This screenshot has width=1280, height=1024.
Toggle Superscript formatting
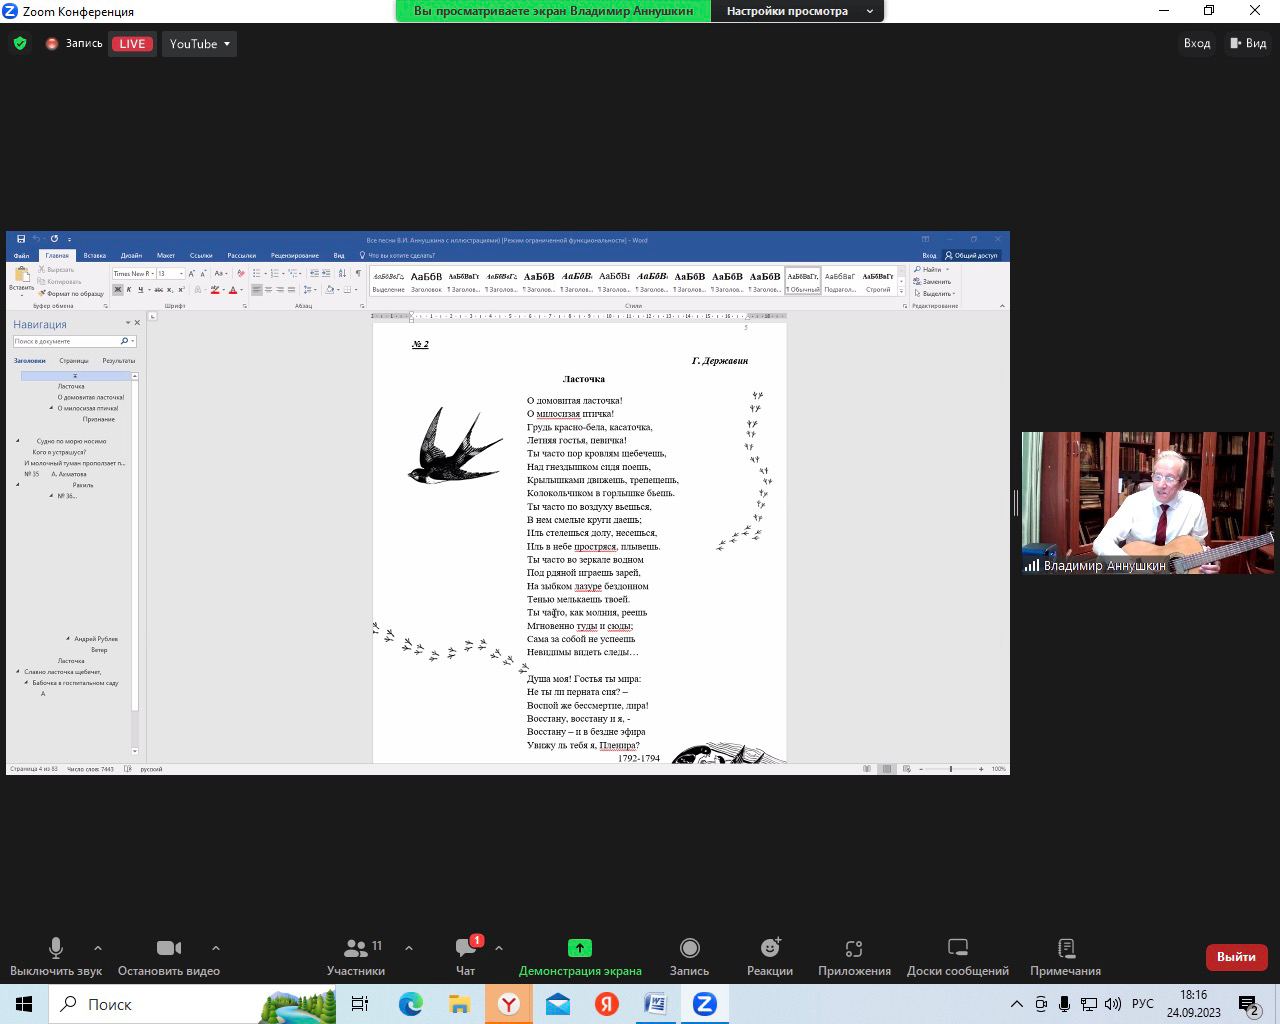click(182, 290)
